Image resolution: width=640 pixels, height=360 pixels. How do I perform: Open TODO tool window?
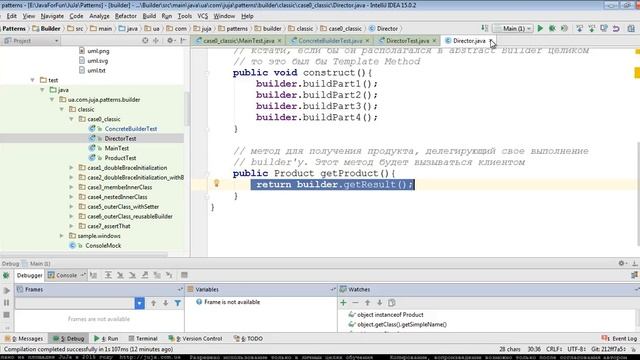(248, 339)
